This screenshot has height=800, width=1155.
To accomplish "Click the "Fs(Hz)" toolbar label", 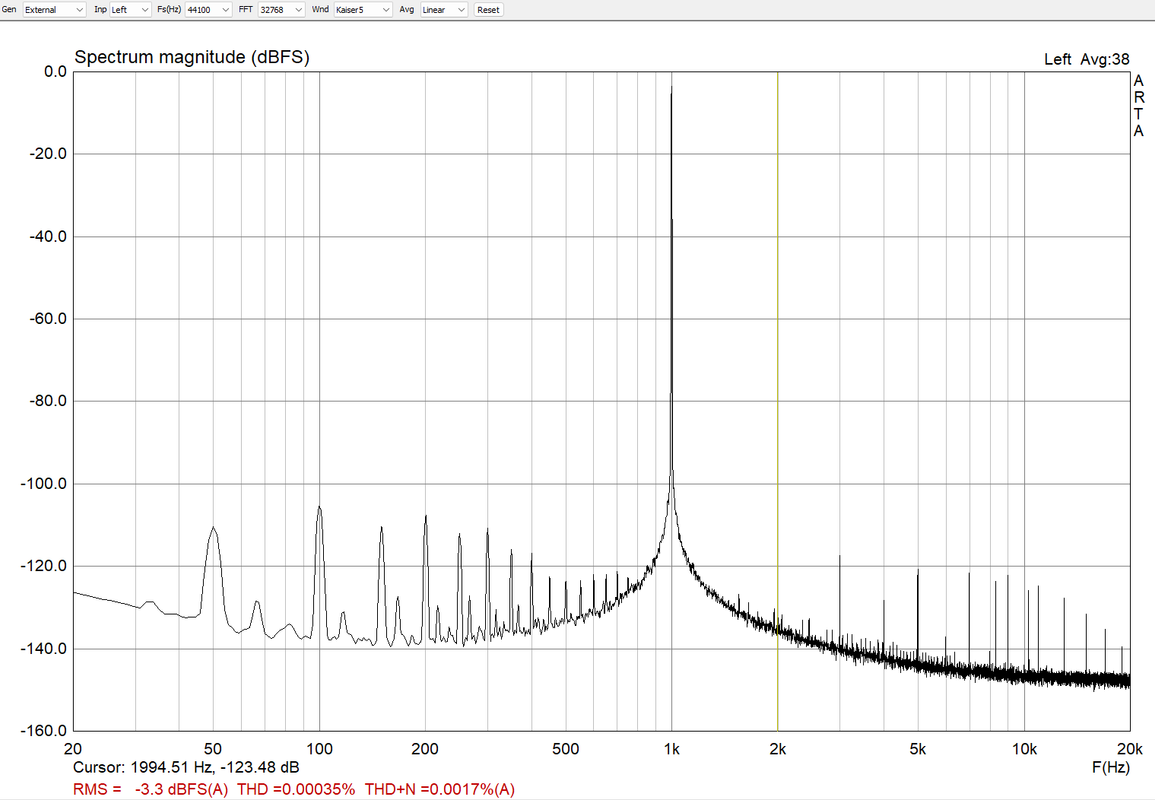I will pos(169,10).
